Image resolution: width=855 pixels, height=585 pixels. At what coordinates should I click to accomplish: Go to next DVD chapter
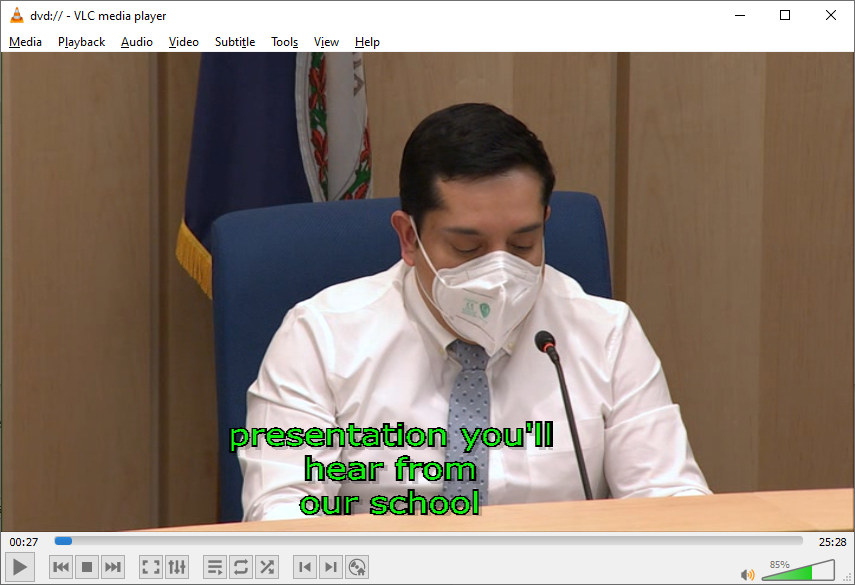tap(331, 567)
